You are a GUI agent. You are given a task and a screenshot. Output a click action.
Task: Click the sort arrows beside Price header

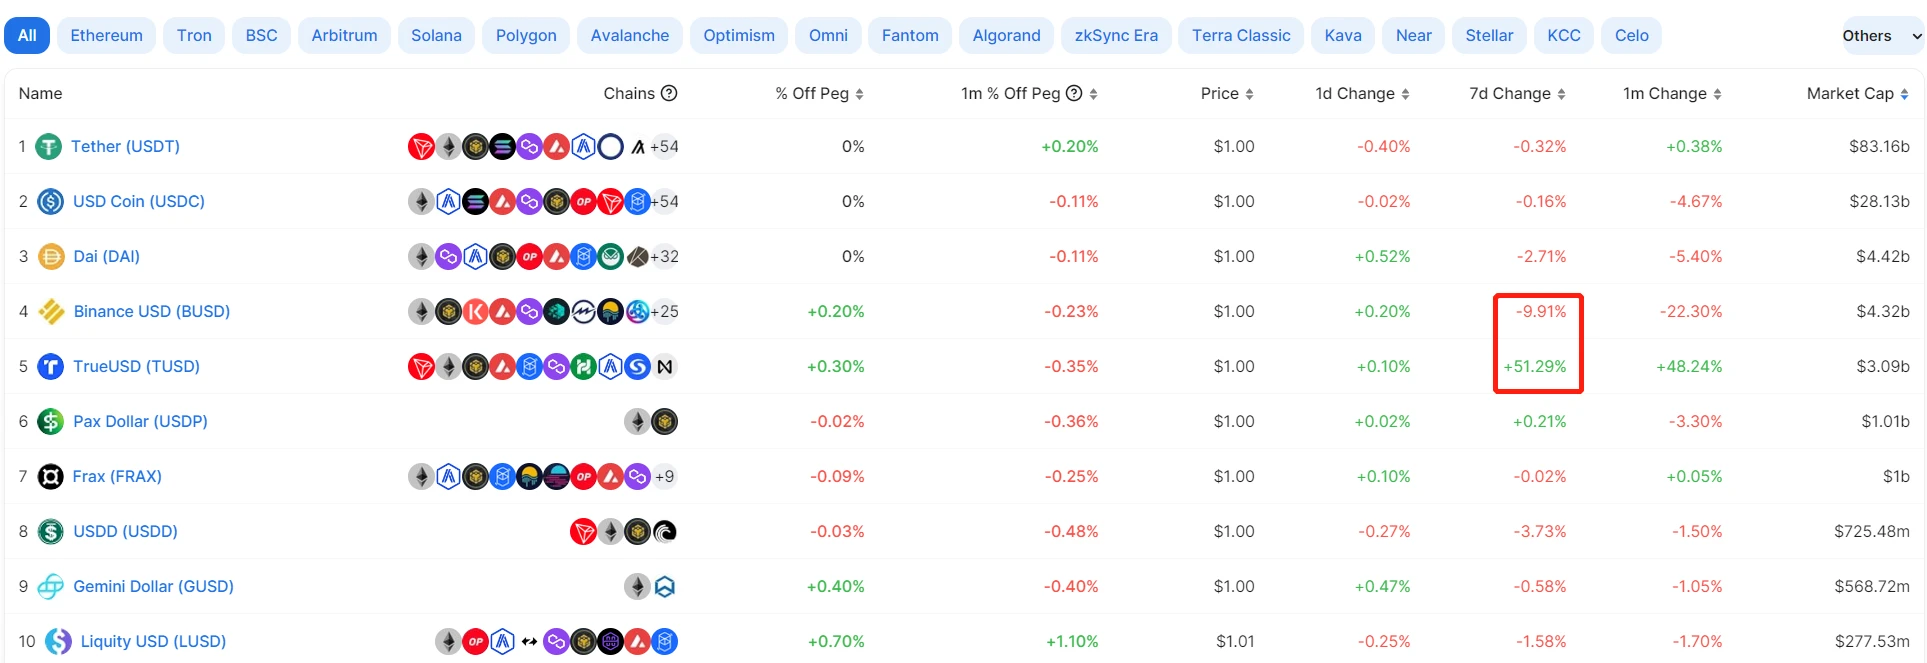1250,94
